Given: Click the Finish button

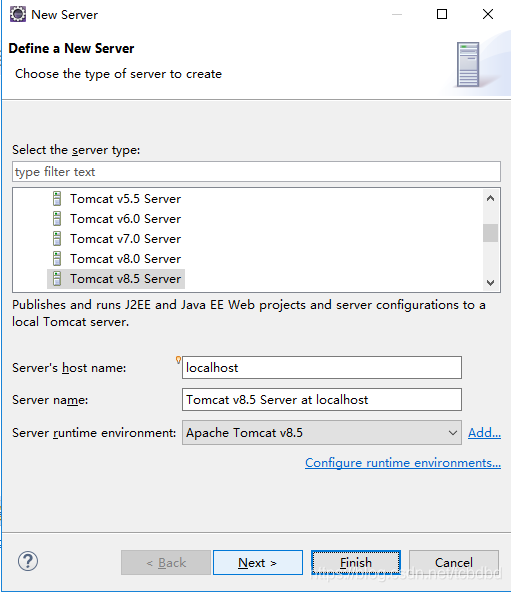Looking at the screenshot, I should point(356,563).
